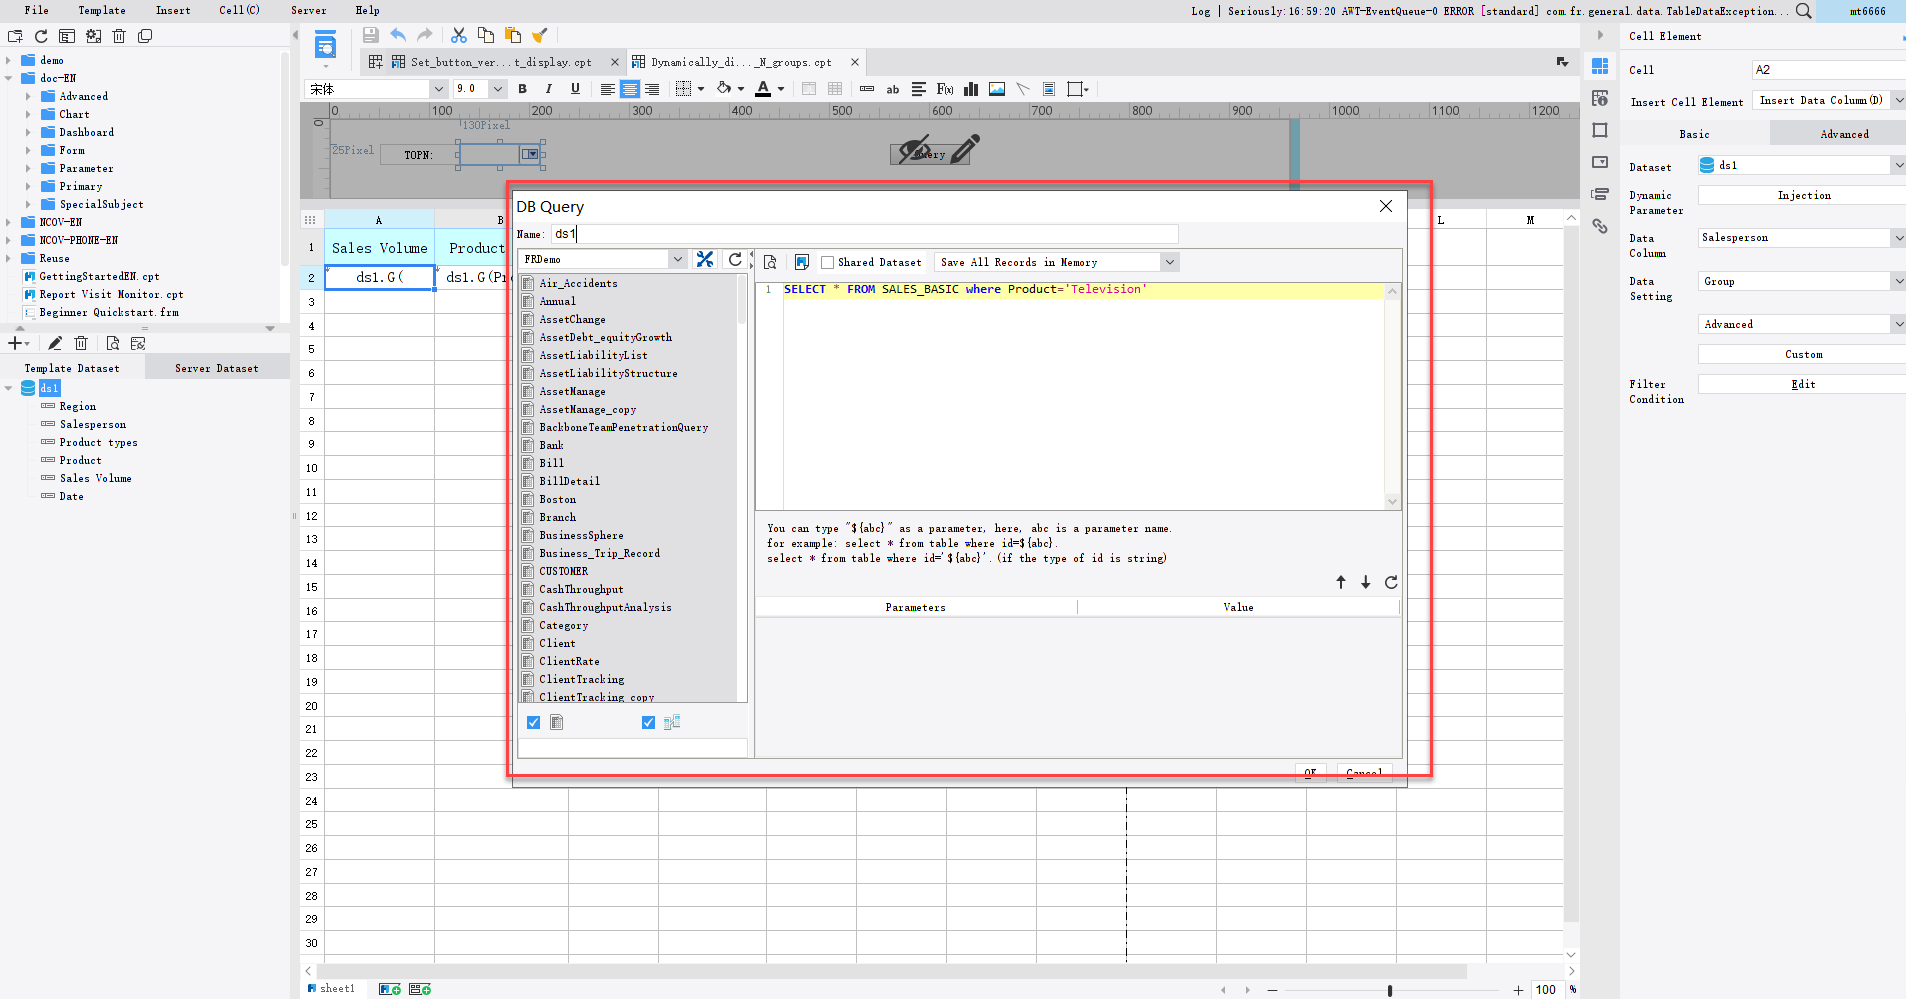Open the Cell Element grid icon in right sidebar
The width and height of the screenshot is (1906, 999).
pyautogui.click(x=1601, y=64)
